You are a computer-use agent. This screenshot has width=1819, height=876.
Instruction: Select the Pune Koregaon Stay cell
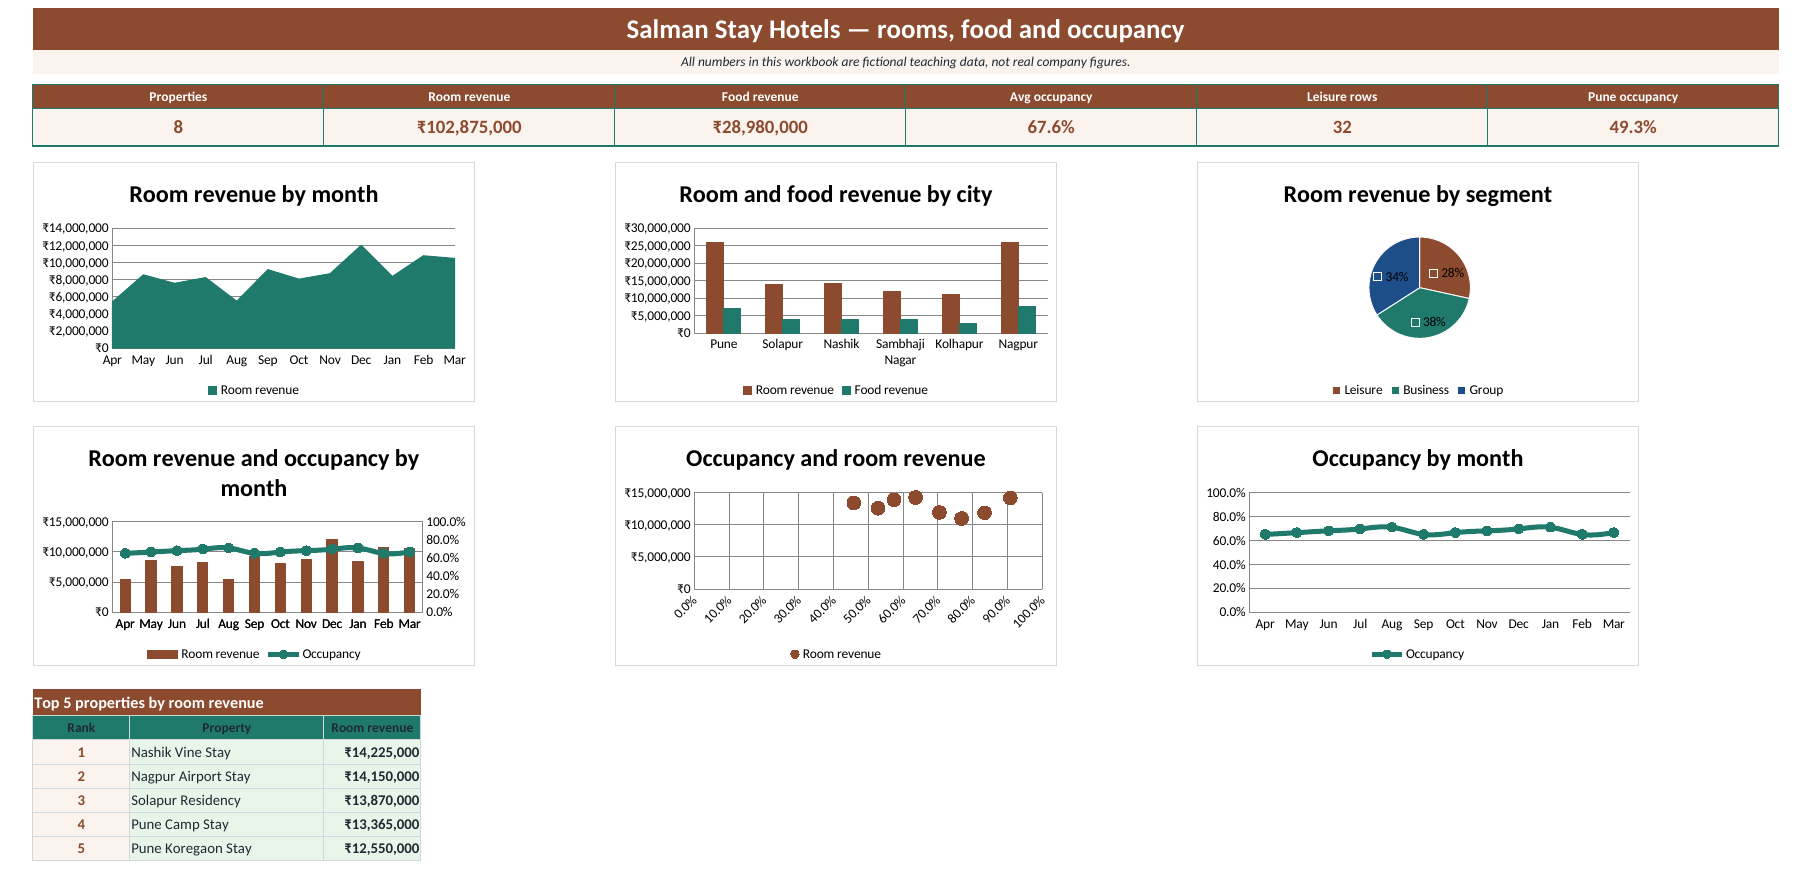coord(227,848)
